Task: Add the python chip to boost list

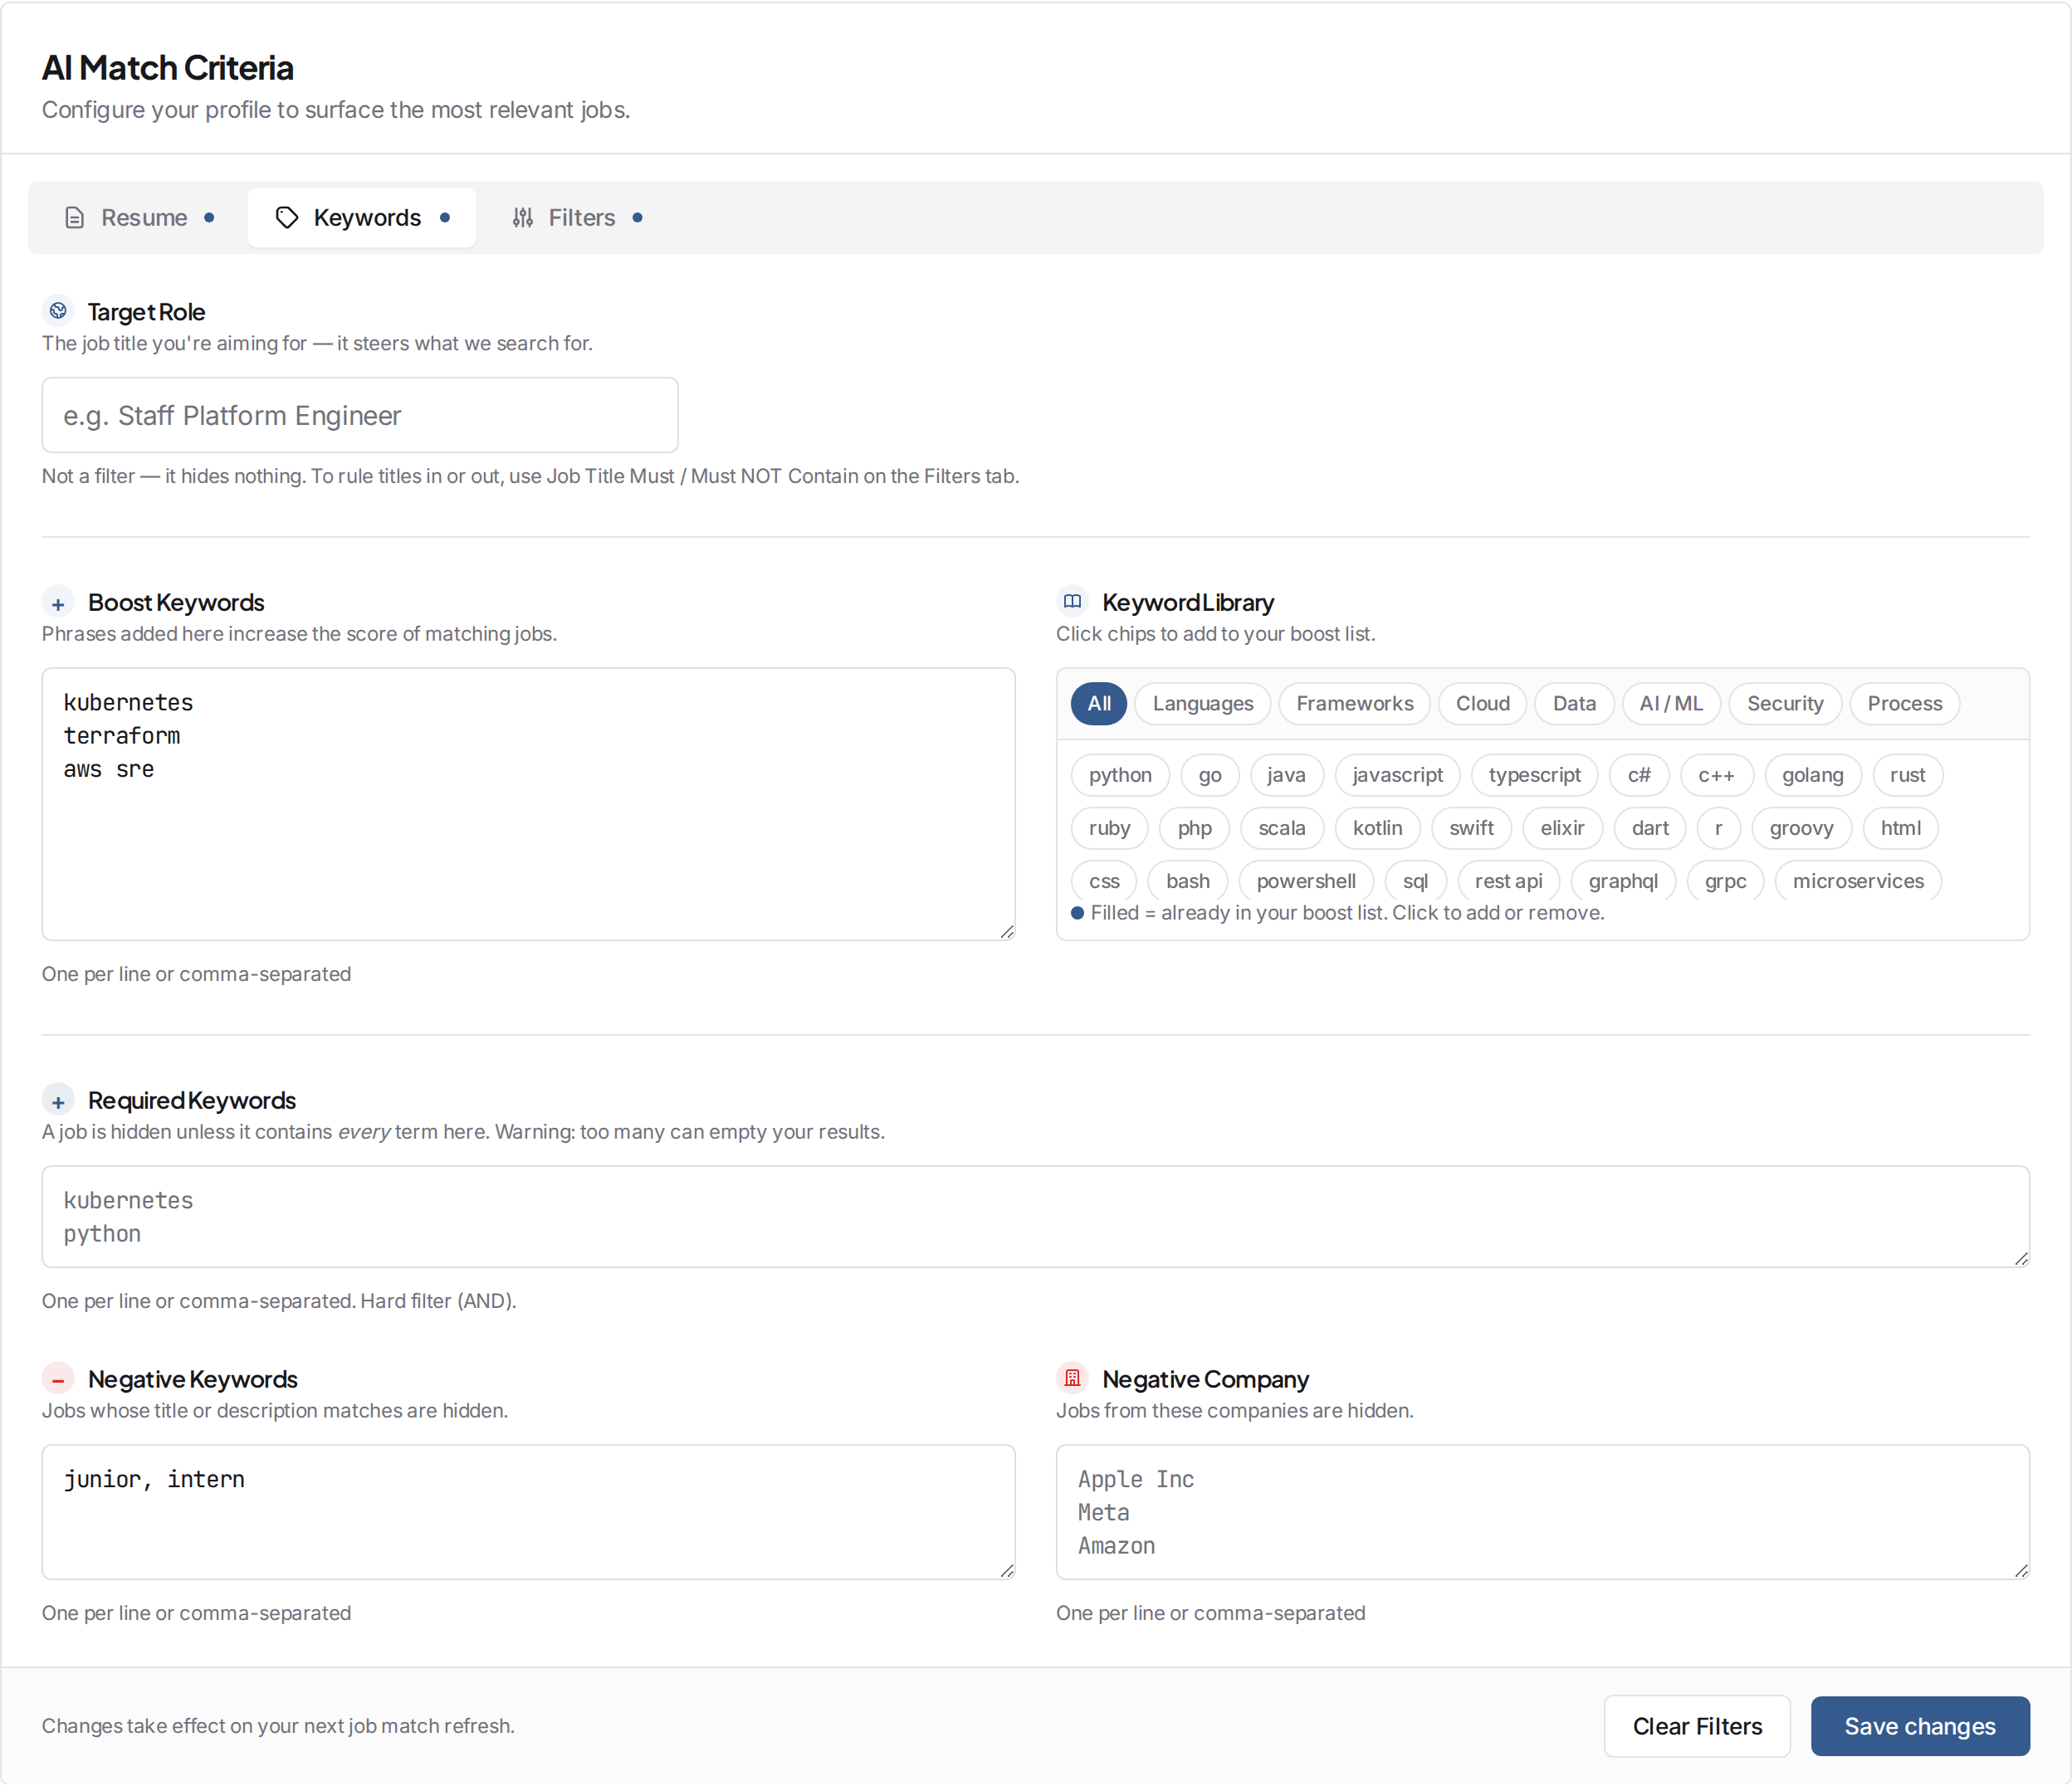Action: [1120, 776]
